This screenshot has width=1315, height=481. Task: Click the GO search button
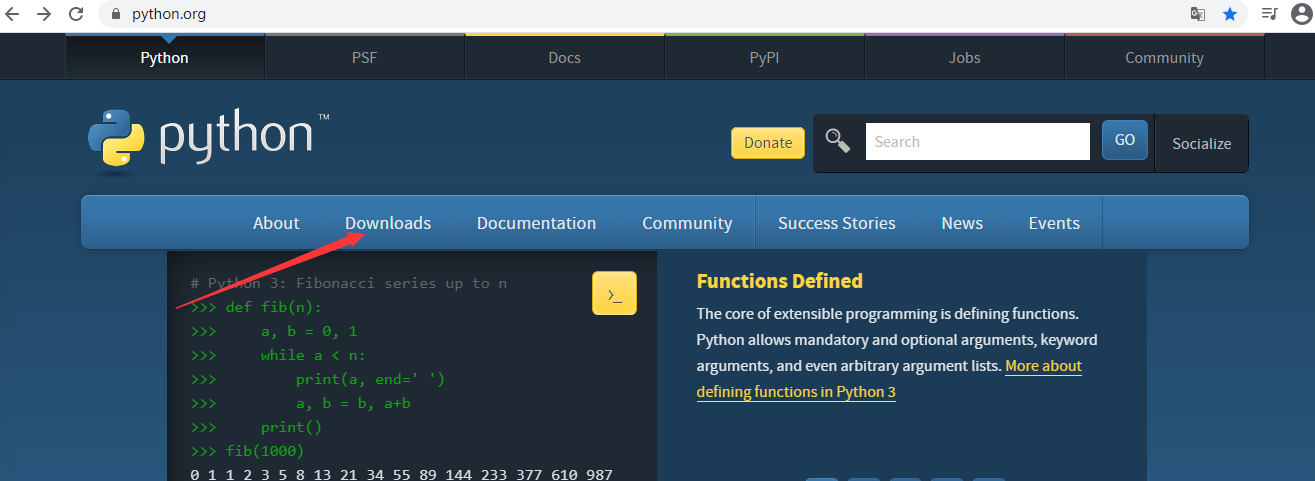click(x=1125, y=140)
